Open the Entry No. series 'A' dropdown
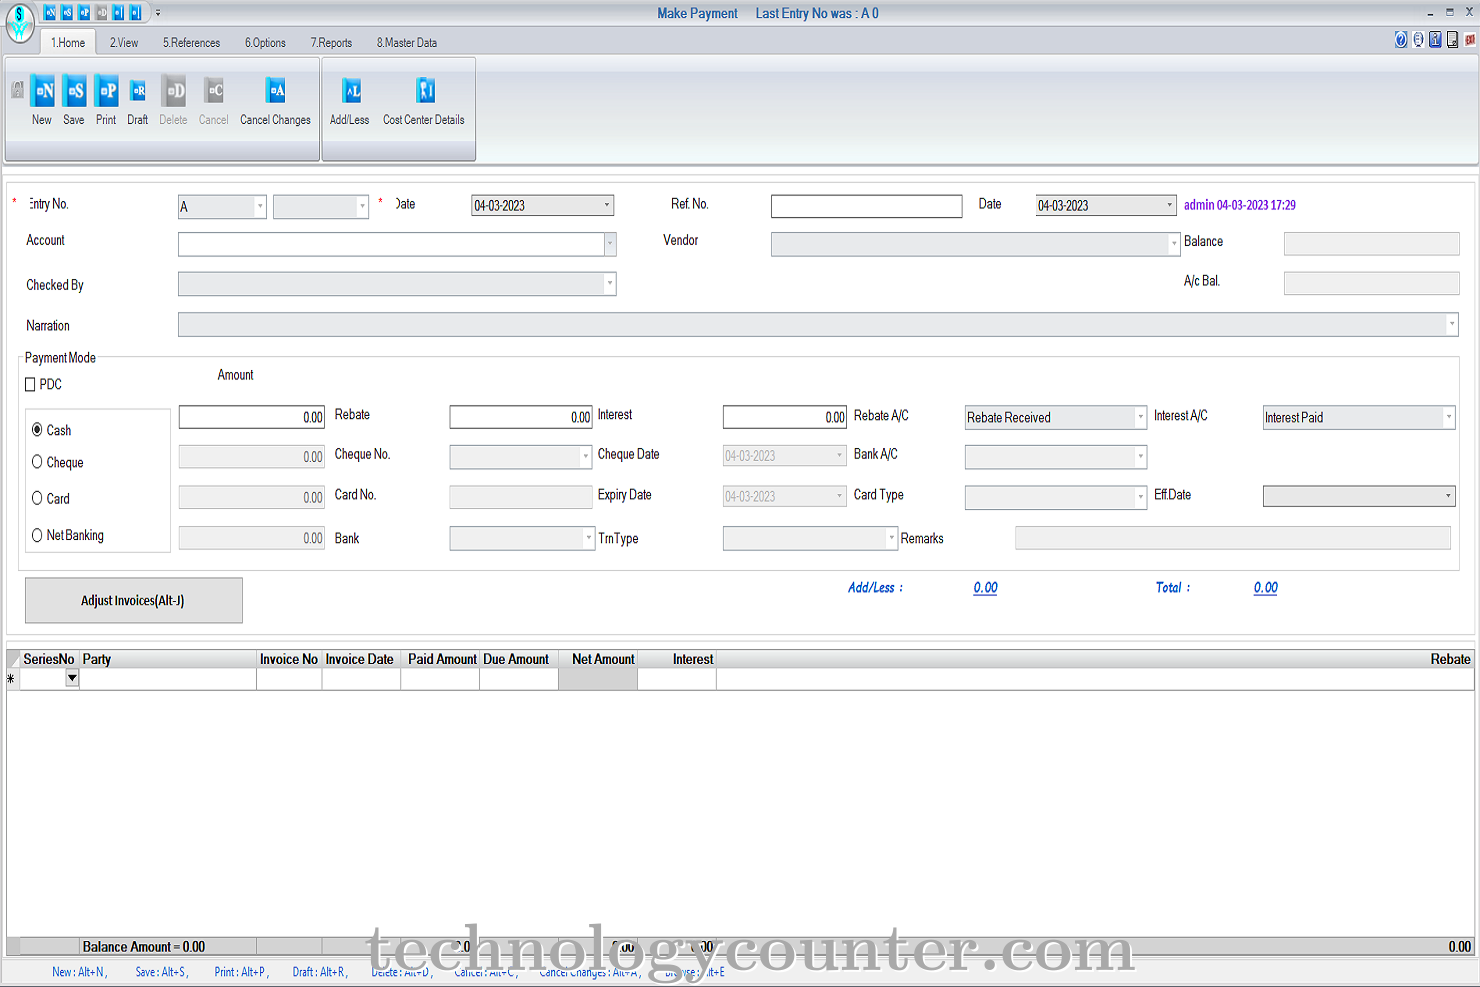Screen dimensions: 1480x987 coord(260,206)
